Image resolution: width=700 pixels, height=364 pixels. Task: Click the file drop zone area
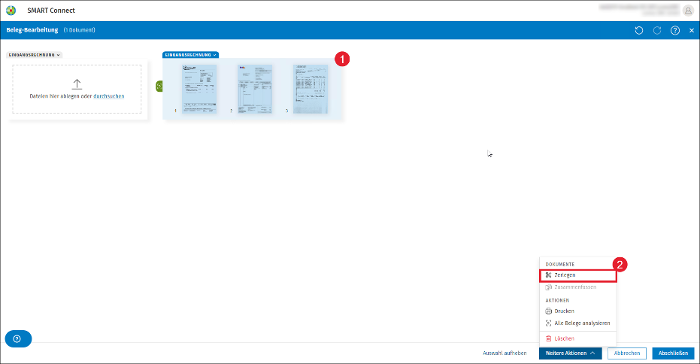pos(77,89)
